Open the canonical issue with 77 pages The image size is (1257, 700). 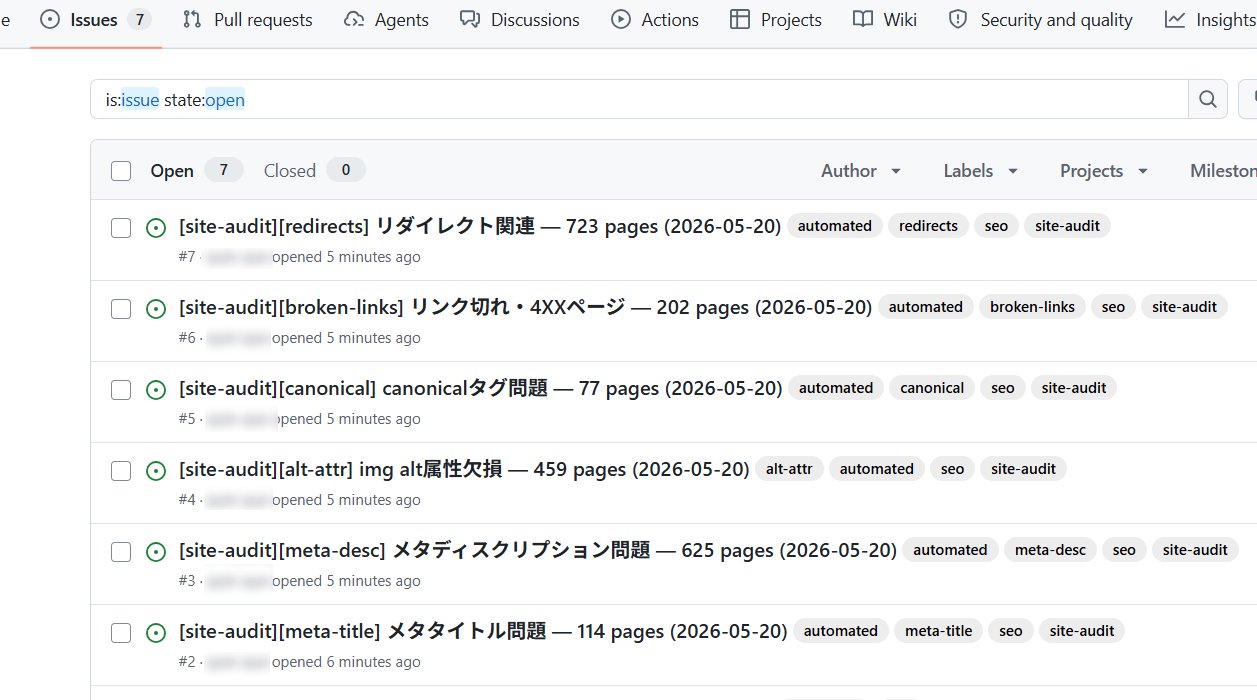click(480, 388)
